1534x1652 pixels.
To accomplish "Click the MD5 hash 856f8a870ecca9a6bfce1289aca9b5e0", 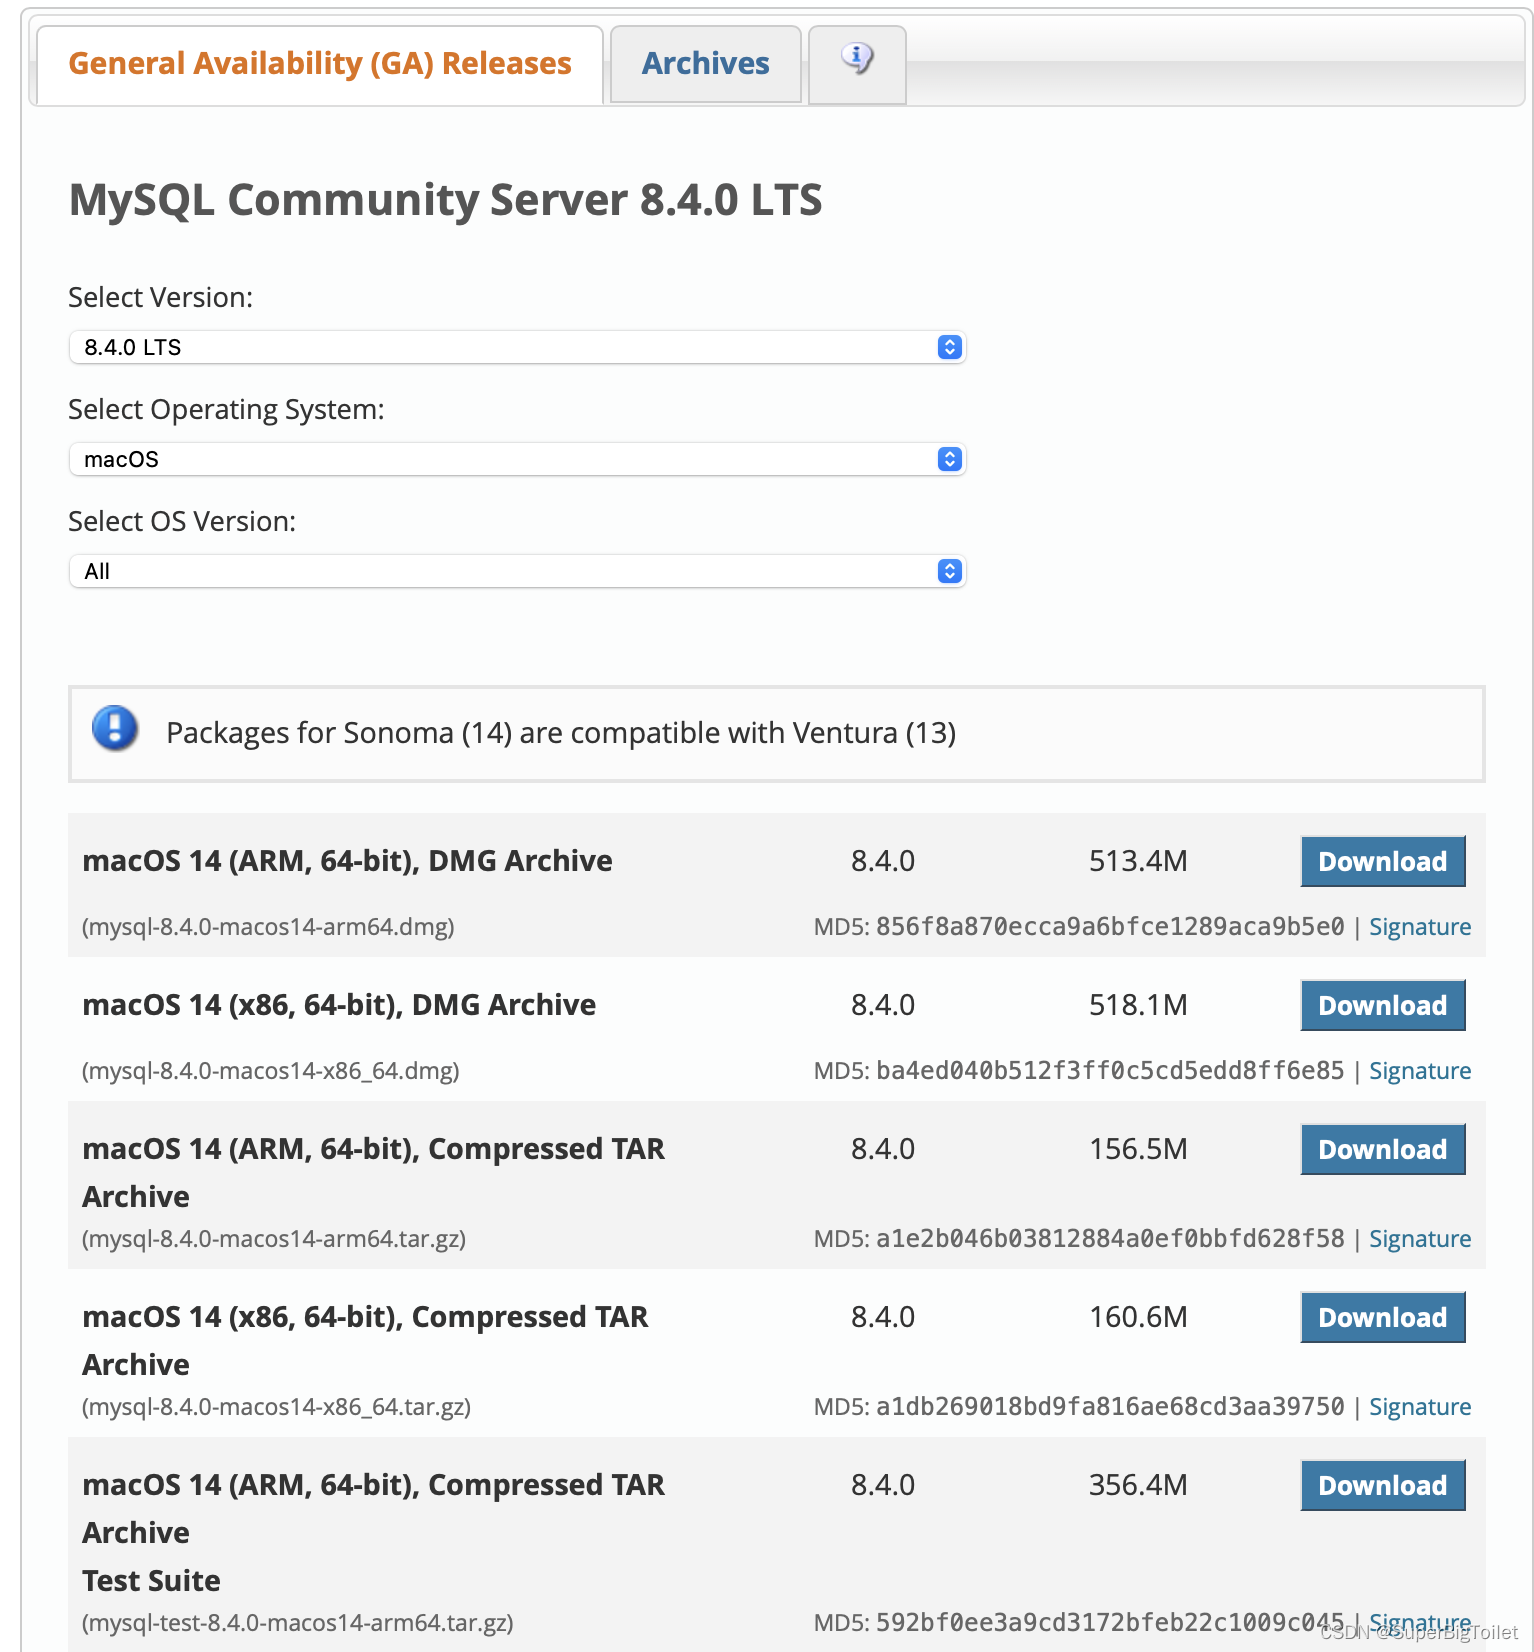I will coord(1110,927).
